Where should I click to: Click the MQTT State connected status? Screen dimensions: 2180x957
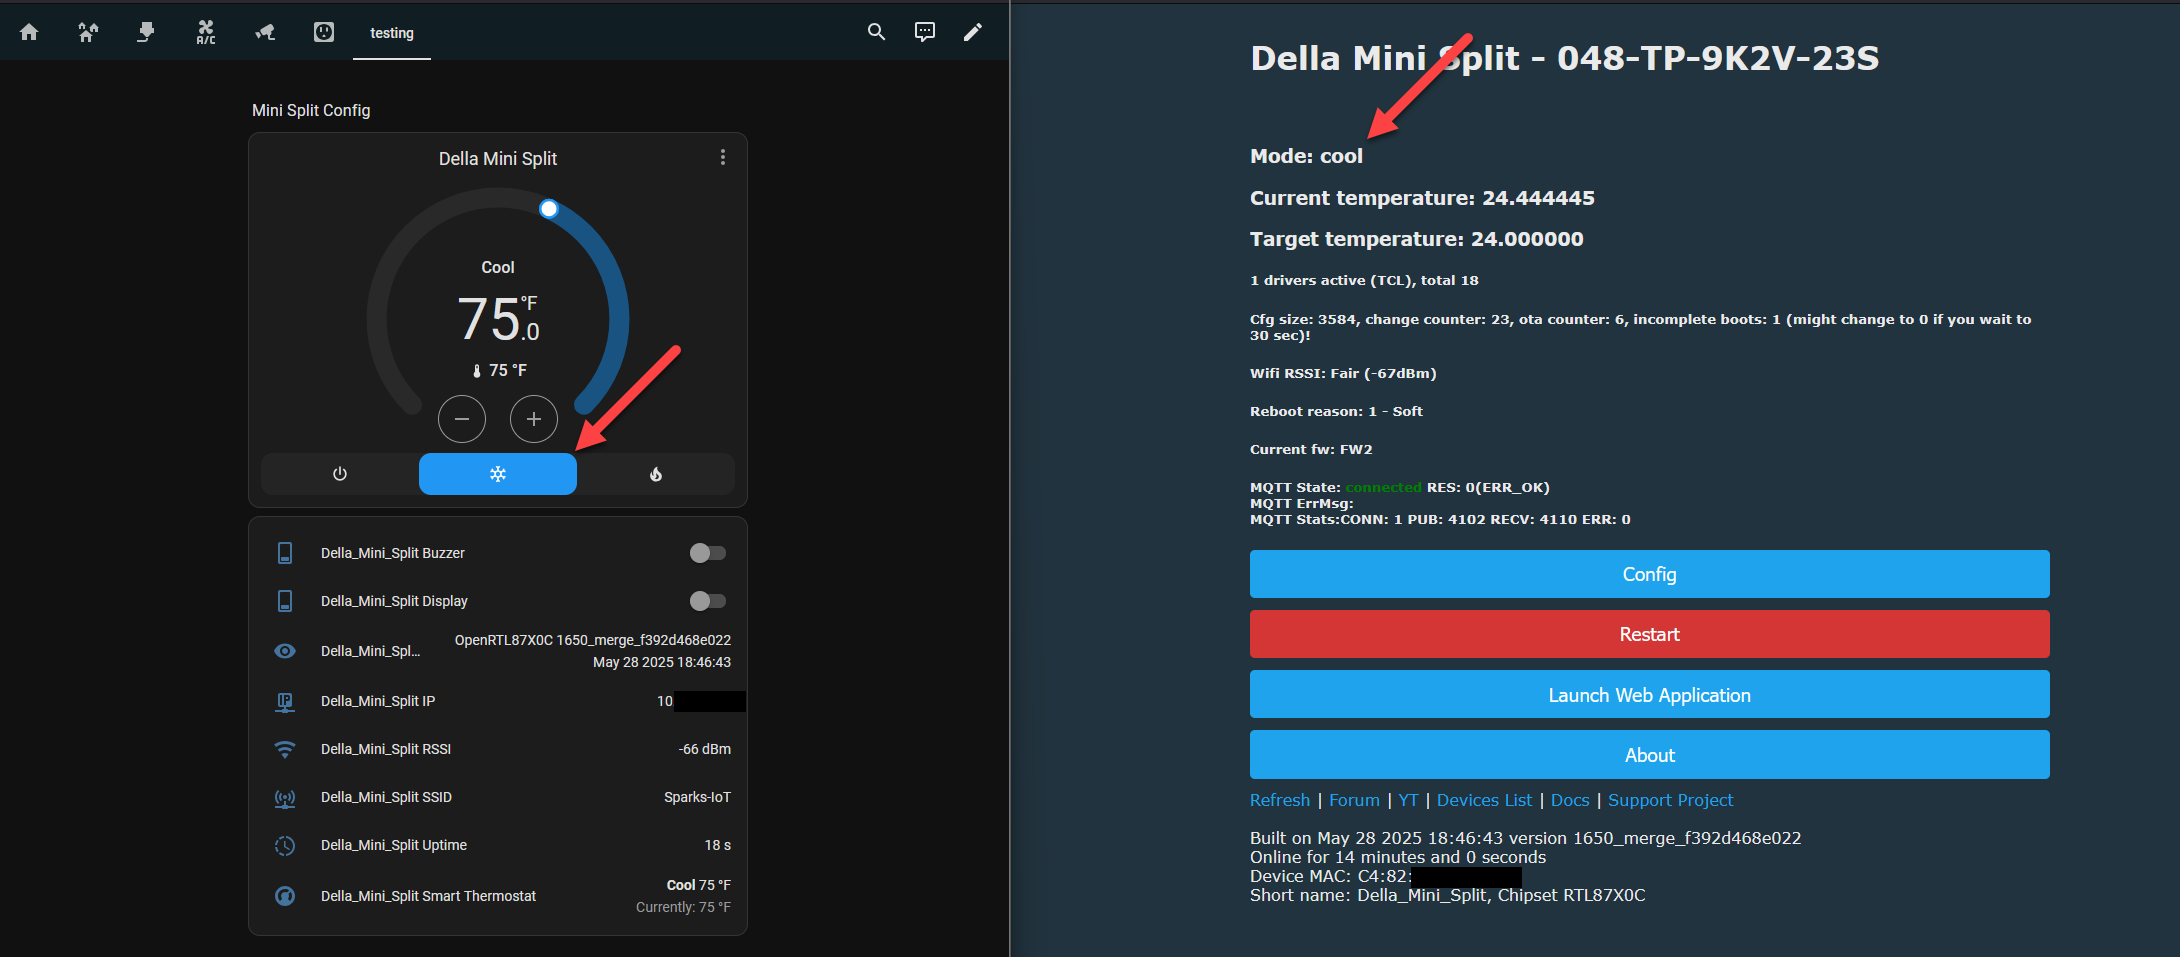tap(1383, 487)
